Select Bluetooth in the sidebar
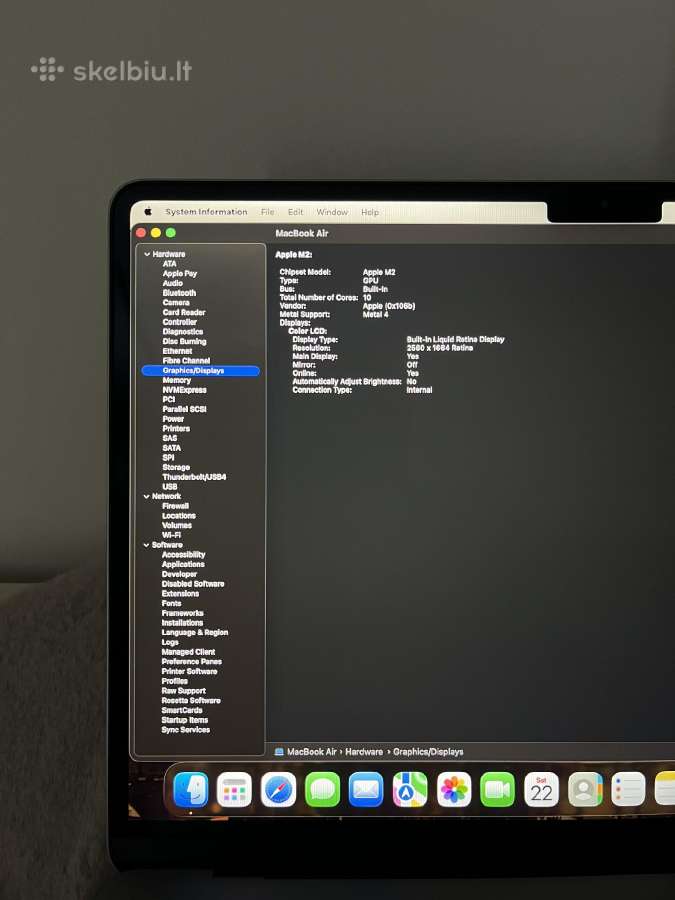This screenshot has height=900, width=675. coord(179,293)
